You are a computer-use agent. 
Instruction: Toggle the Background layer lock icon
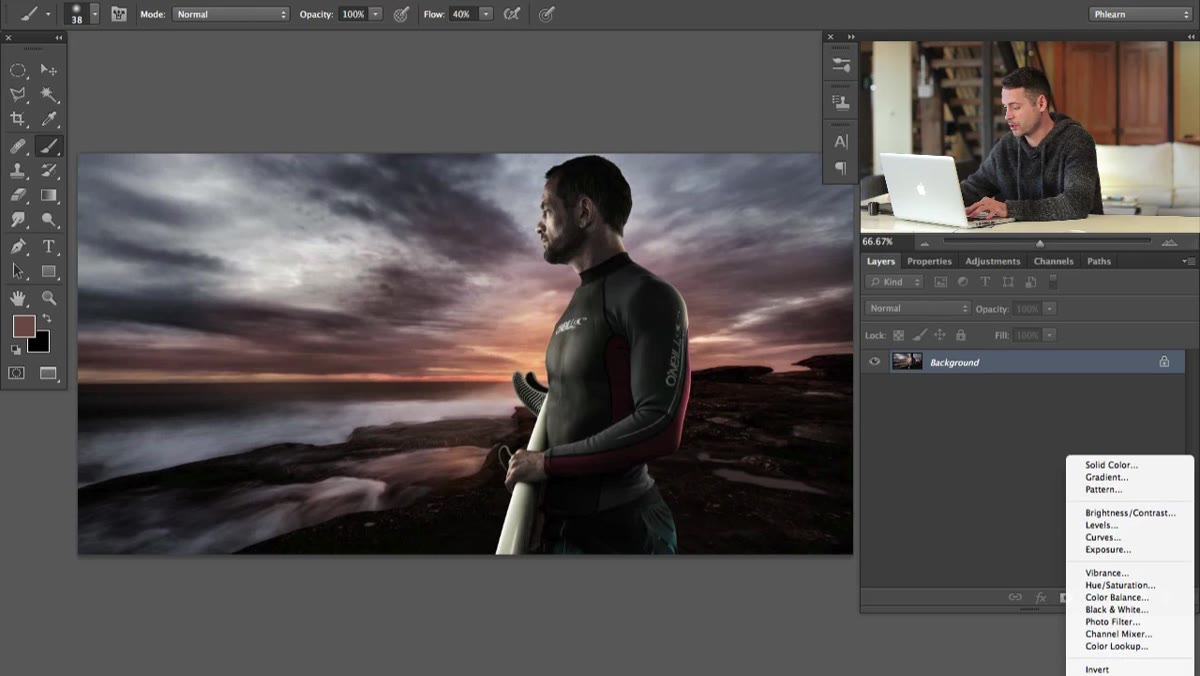click(x=1164, y=362)
